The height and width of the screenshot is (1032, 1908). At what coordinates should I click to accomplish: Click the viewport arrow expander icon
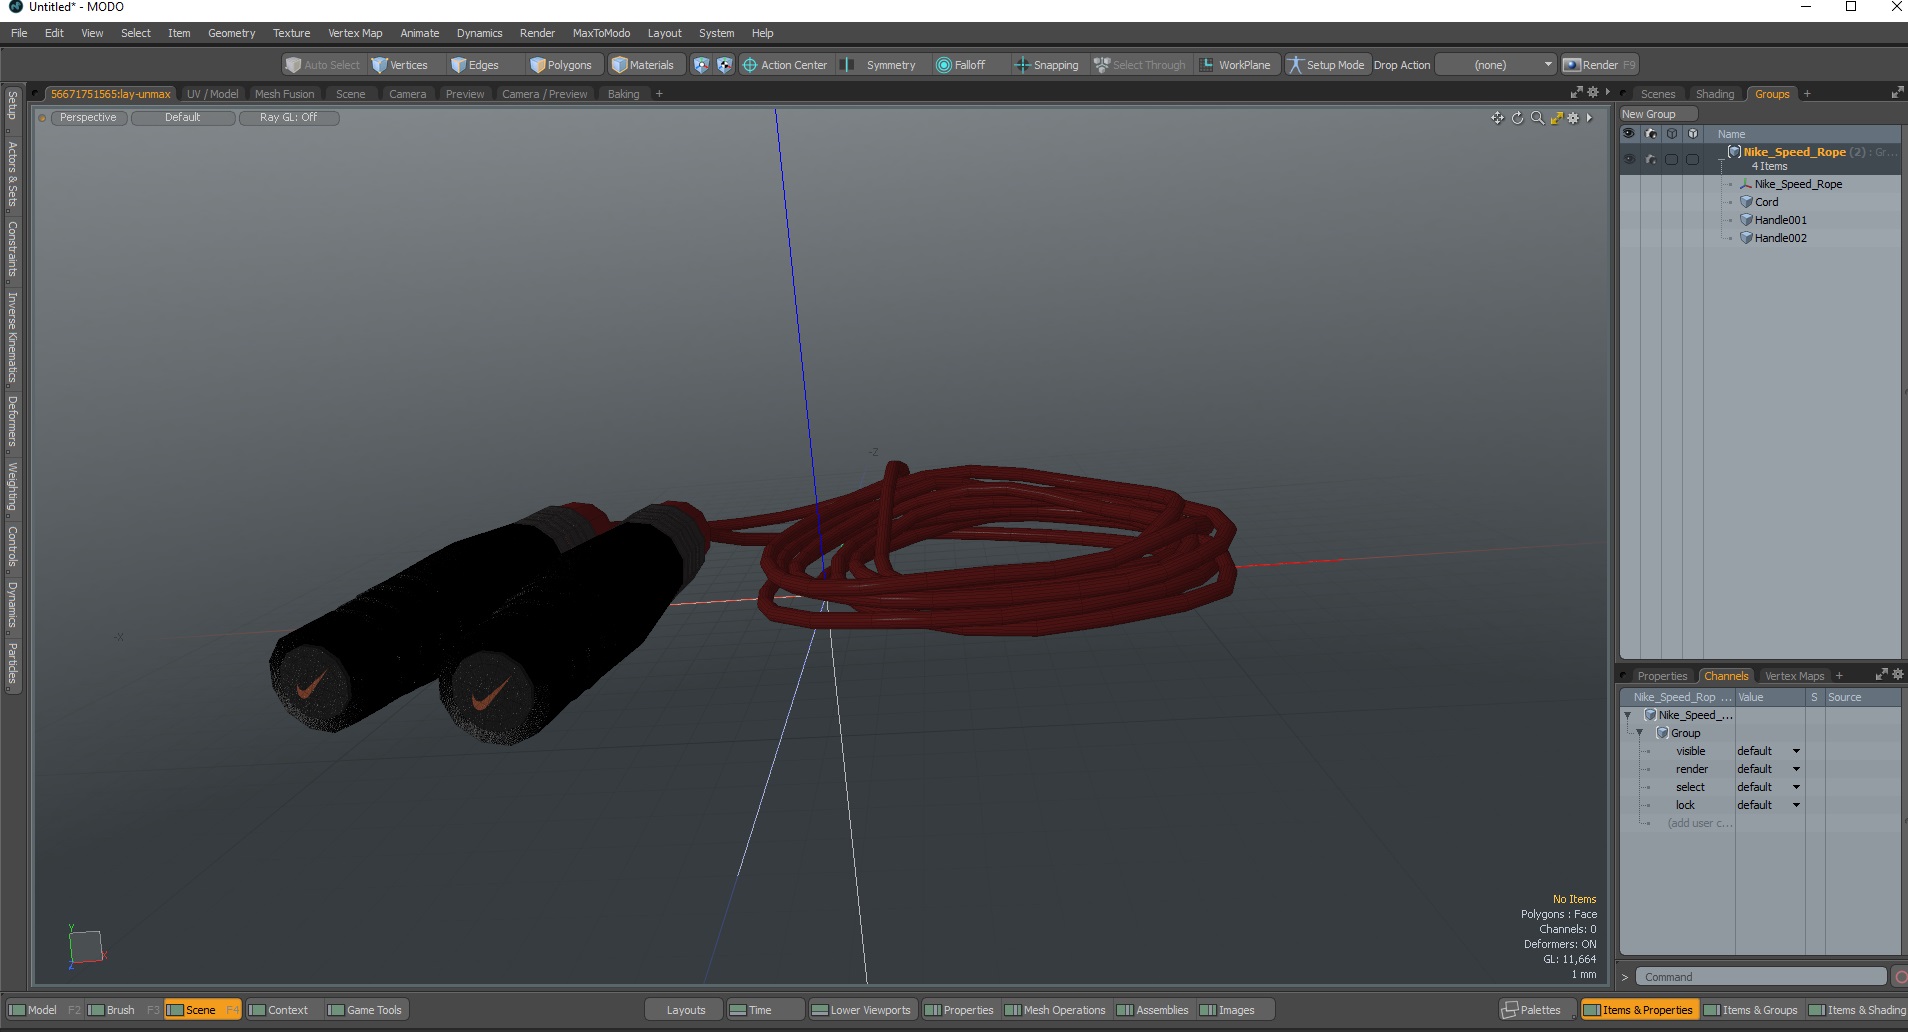click(x=1589, y=118)
